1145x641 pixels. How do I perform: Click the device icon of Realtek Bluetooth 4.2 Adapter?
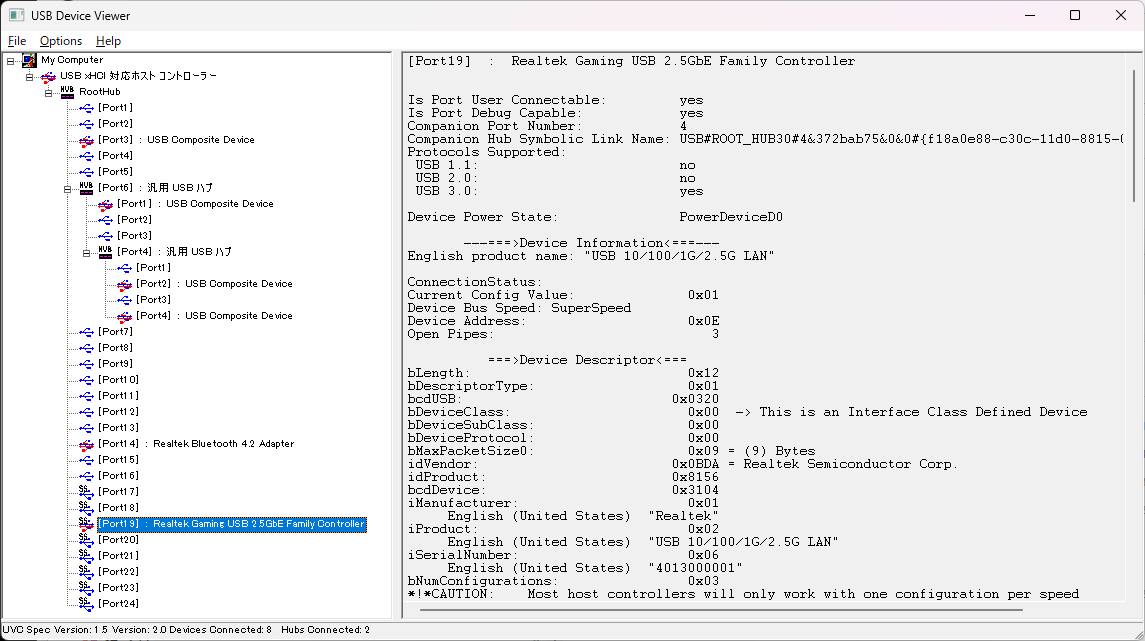pos(86,444)
